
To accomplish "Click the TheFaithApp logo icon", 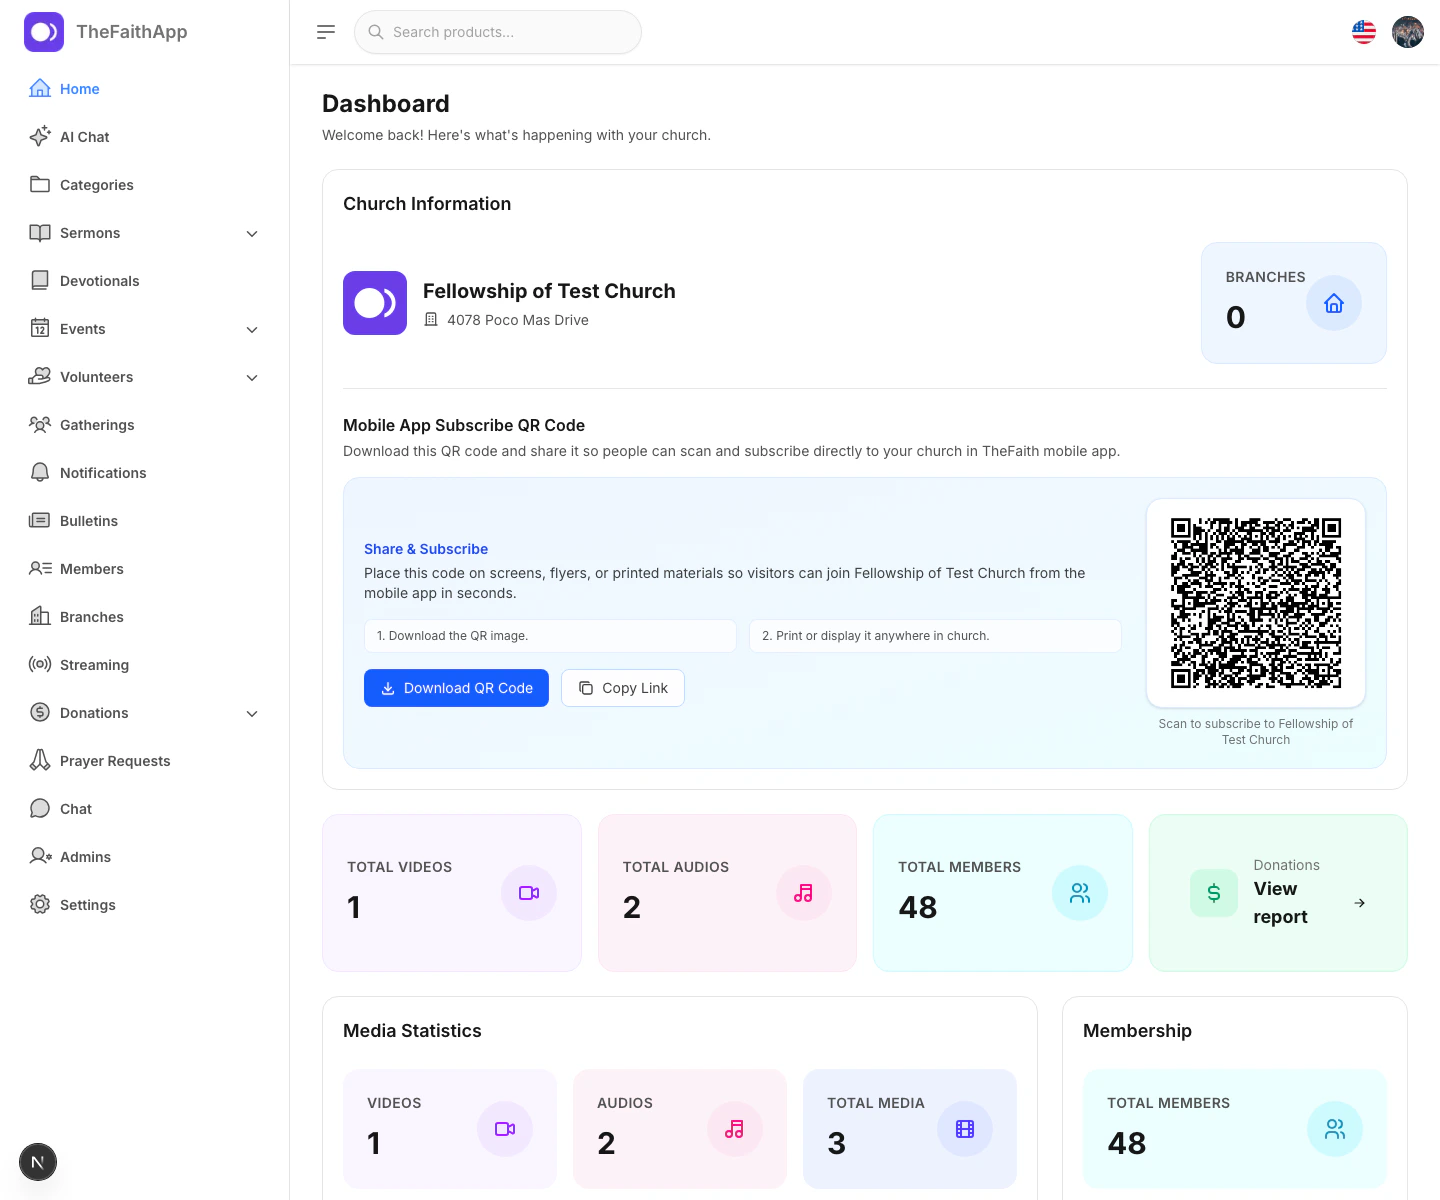I will [x=44, y=32].
